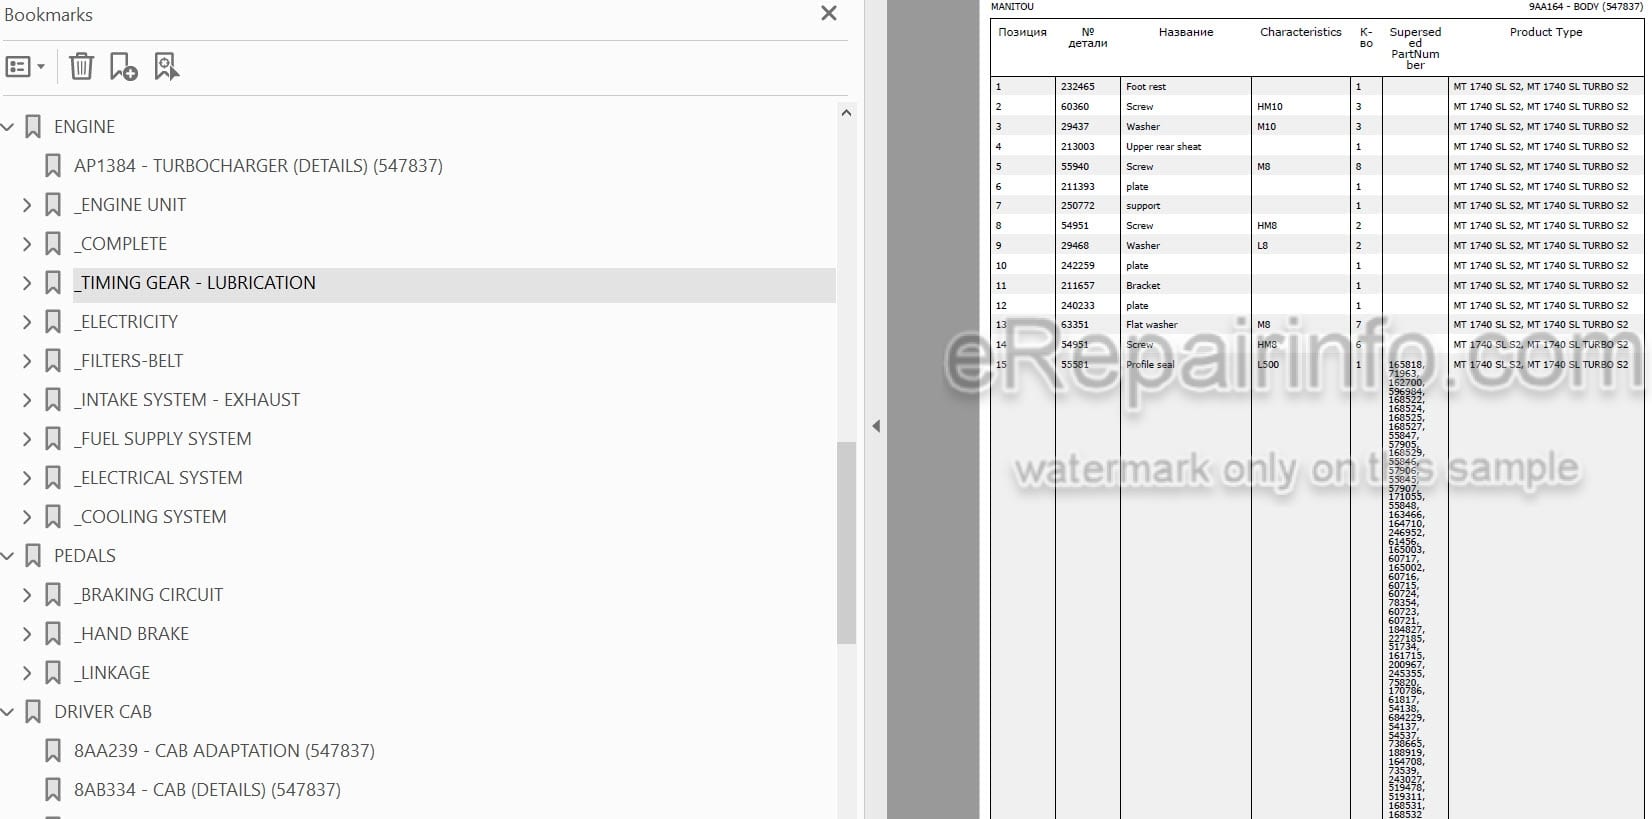This screenshot has width=1652, height=819.
Task: Select part number 250772 for support
Action: pos(1087,206)
